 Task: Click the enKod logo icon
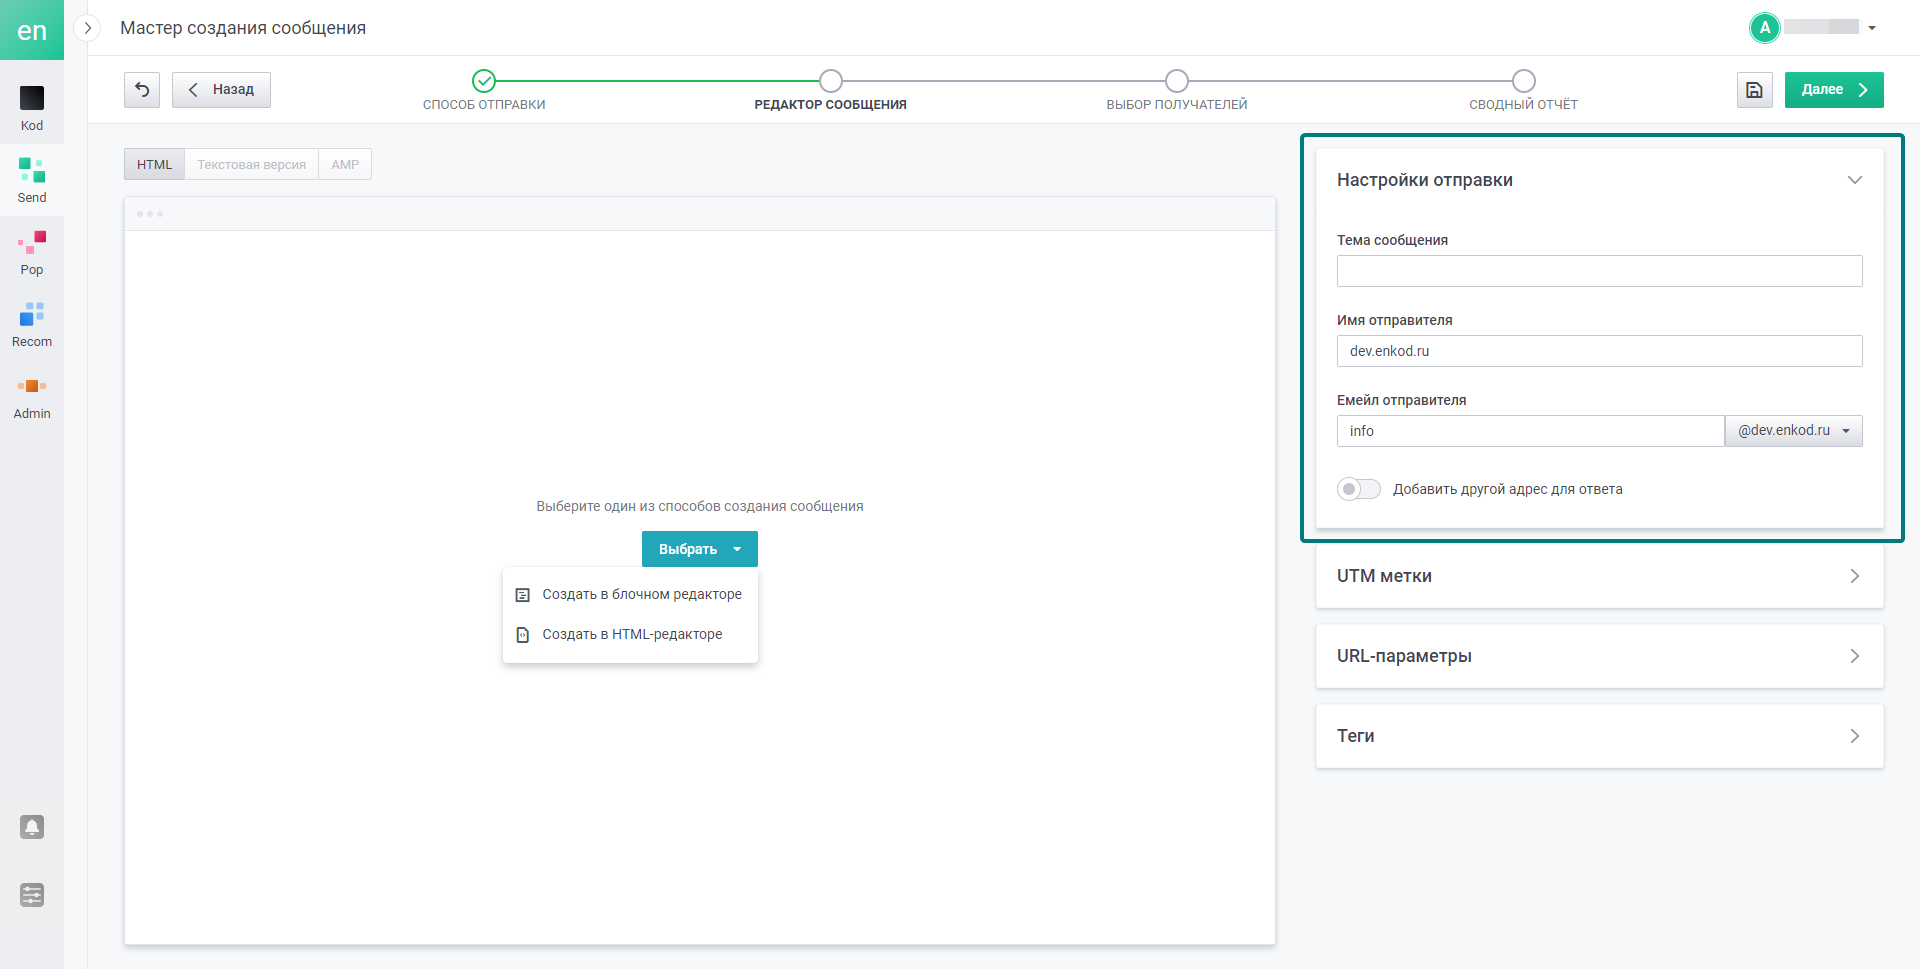[x=32, y=30]
